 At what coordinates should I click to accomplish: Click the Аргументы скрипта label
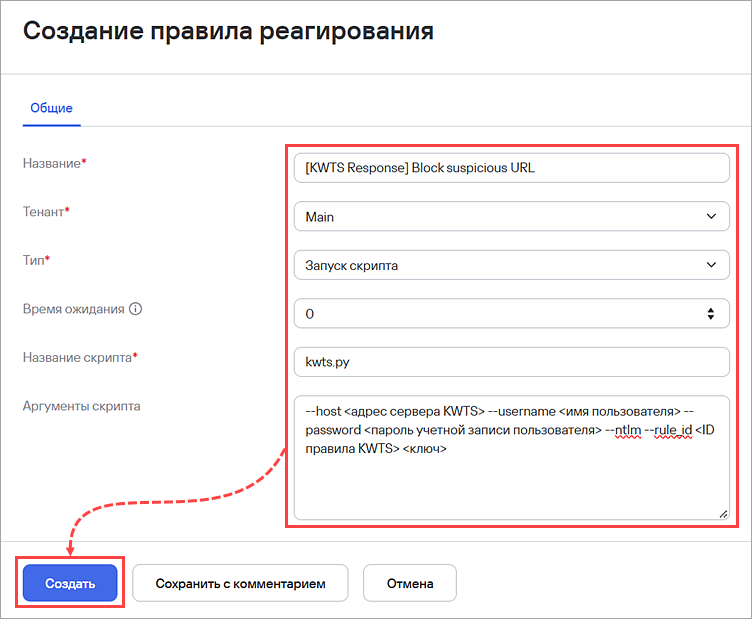(82, 406)
